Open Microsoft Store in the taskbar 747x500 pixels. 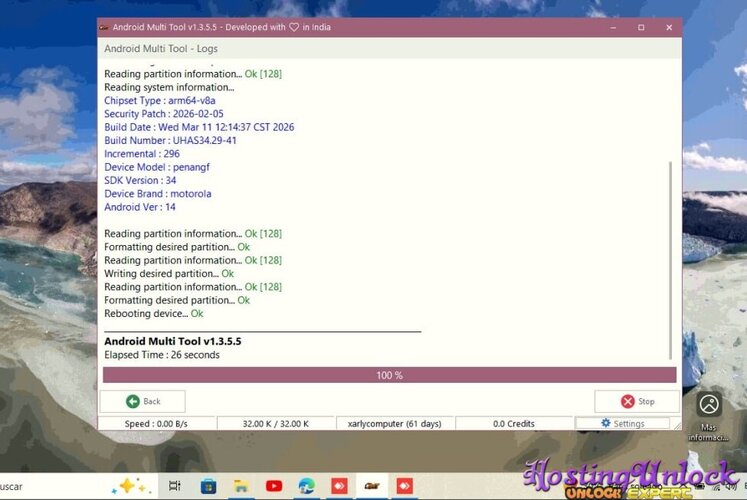(208, 486)
